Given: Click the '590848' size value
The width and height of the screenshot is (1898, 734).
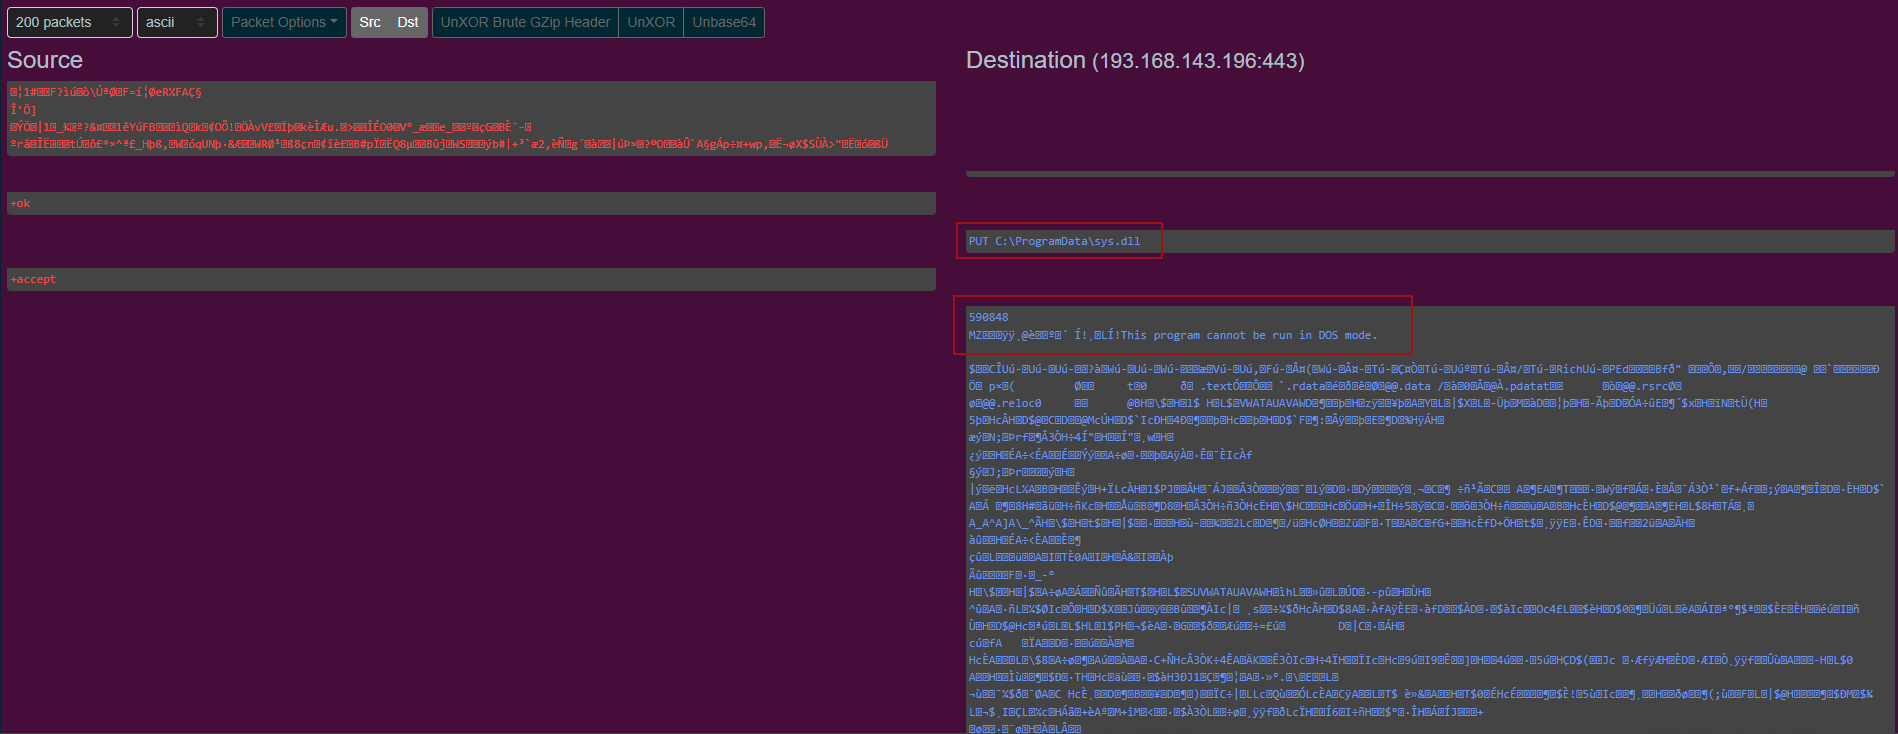Looking at the screenshot, I should point(988,317).
